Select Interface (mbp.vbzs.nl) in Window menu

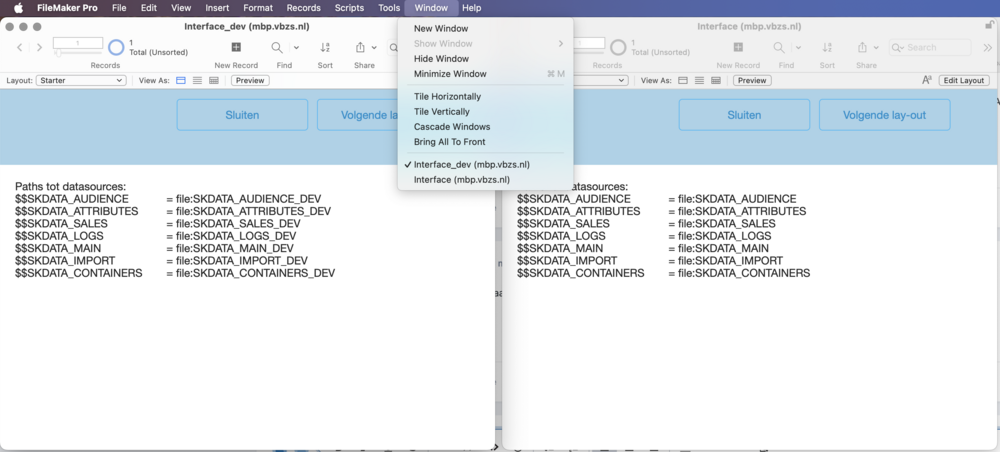(x=461, y=180)
